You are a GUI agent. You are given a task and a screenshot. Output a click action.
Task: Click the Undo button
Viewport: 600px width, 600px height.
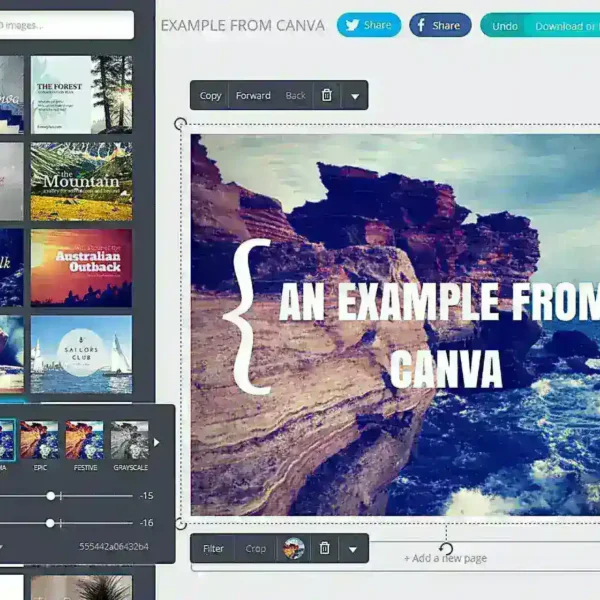pos(504,26)
